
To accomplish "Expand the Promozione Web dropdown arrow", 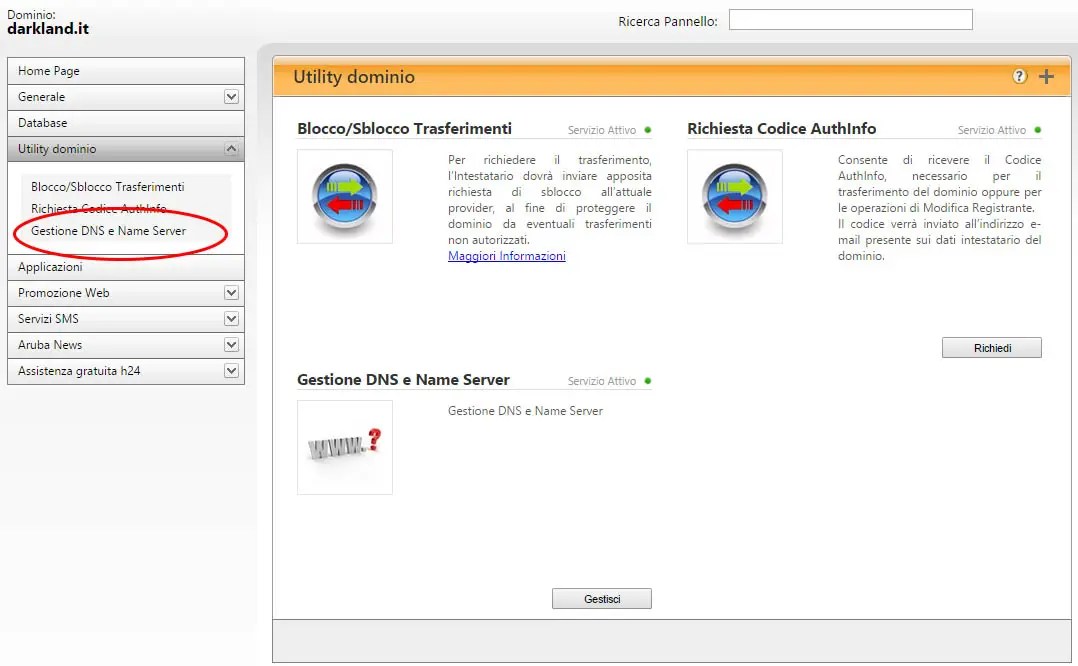I will click(231, 293).
